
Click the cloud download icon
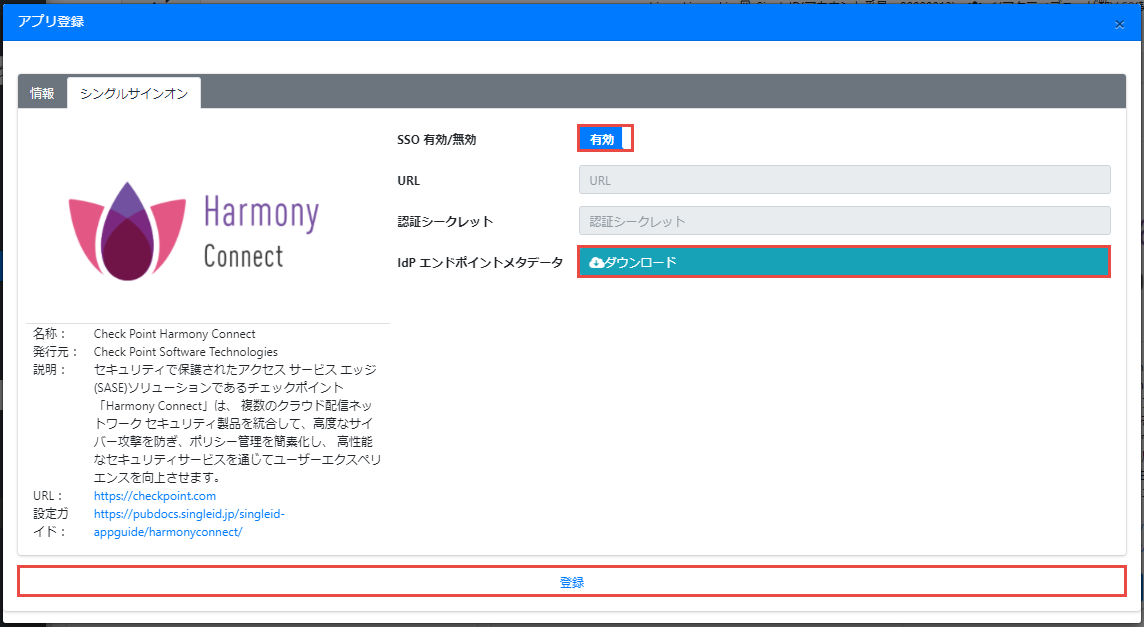point(597,262)
